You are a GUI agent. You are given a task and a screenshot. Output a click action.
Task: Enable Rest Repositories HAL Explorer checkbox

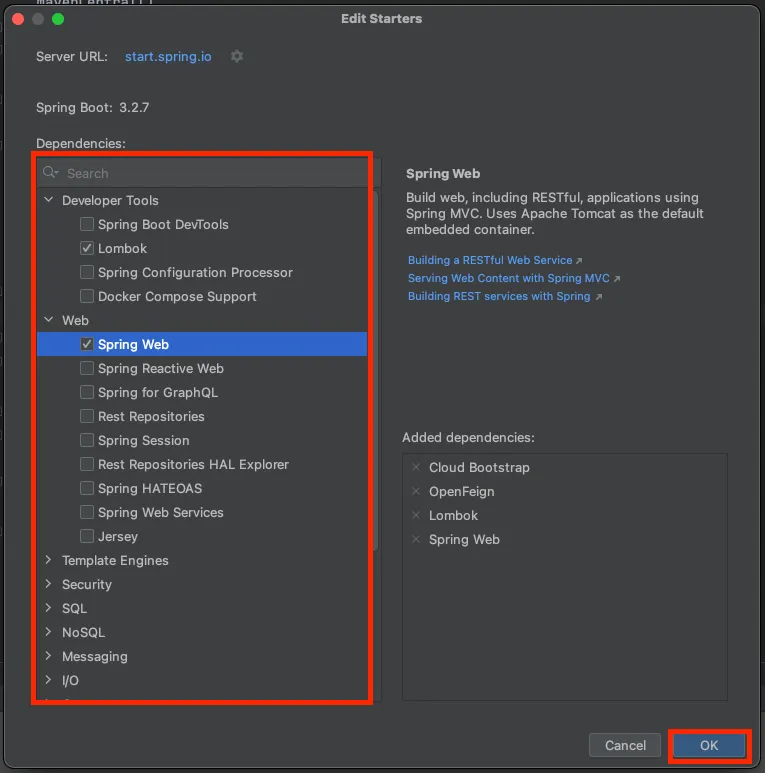87,464
